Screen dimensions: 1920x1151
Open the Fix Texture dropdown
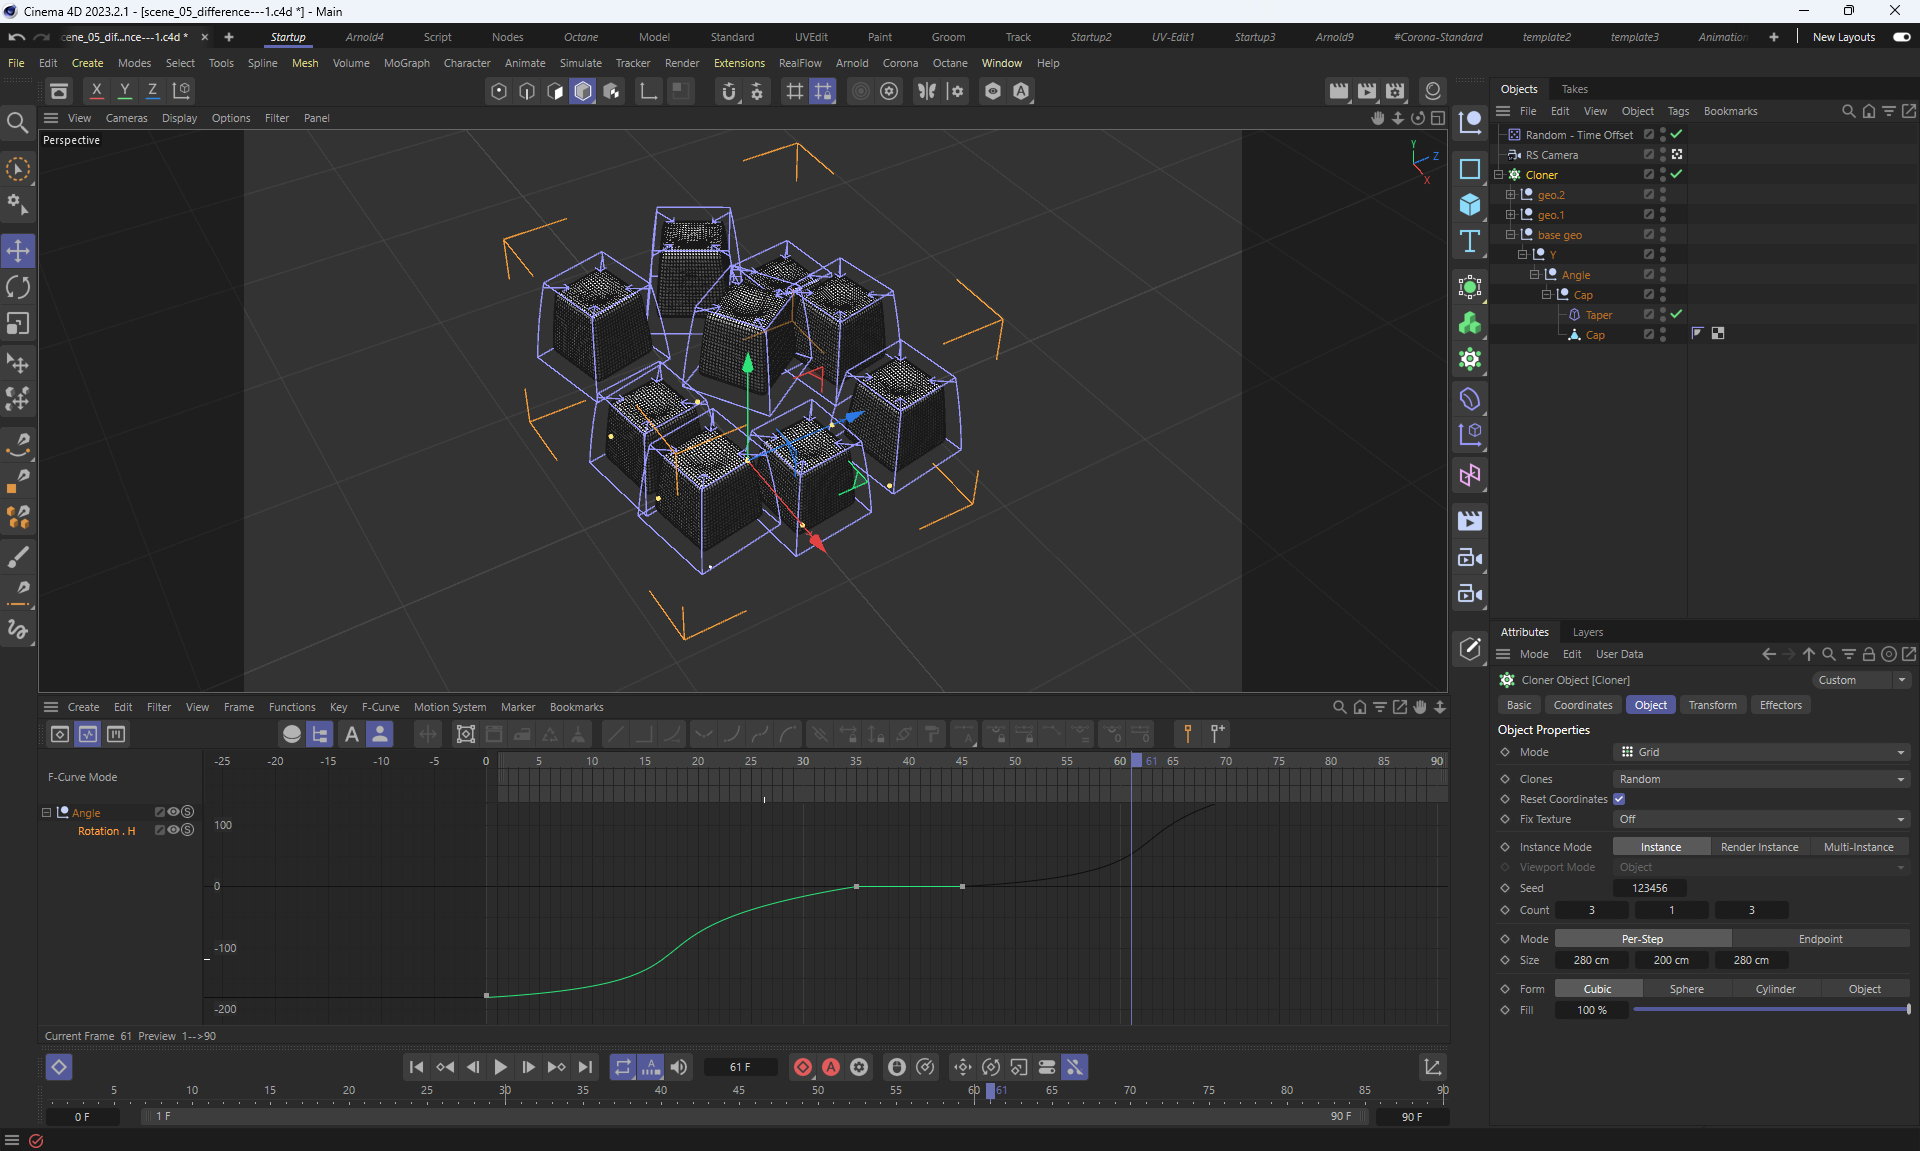pyautogui.click(x=1760, y=819)
